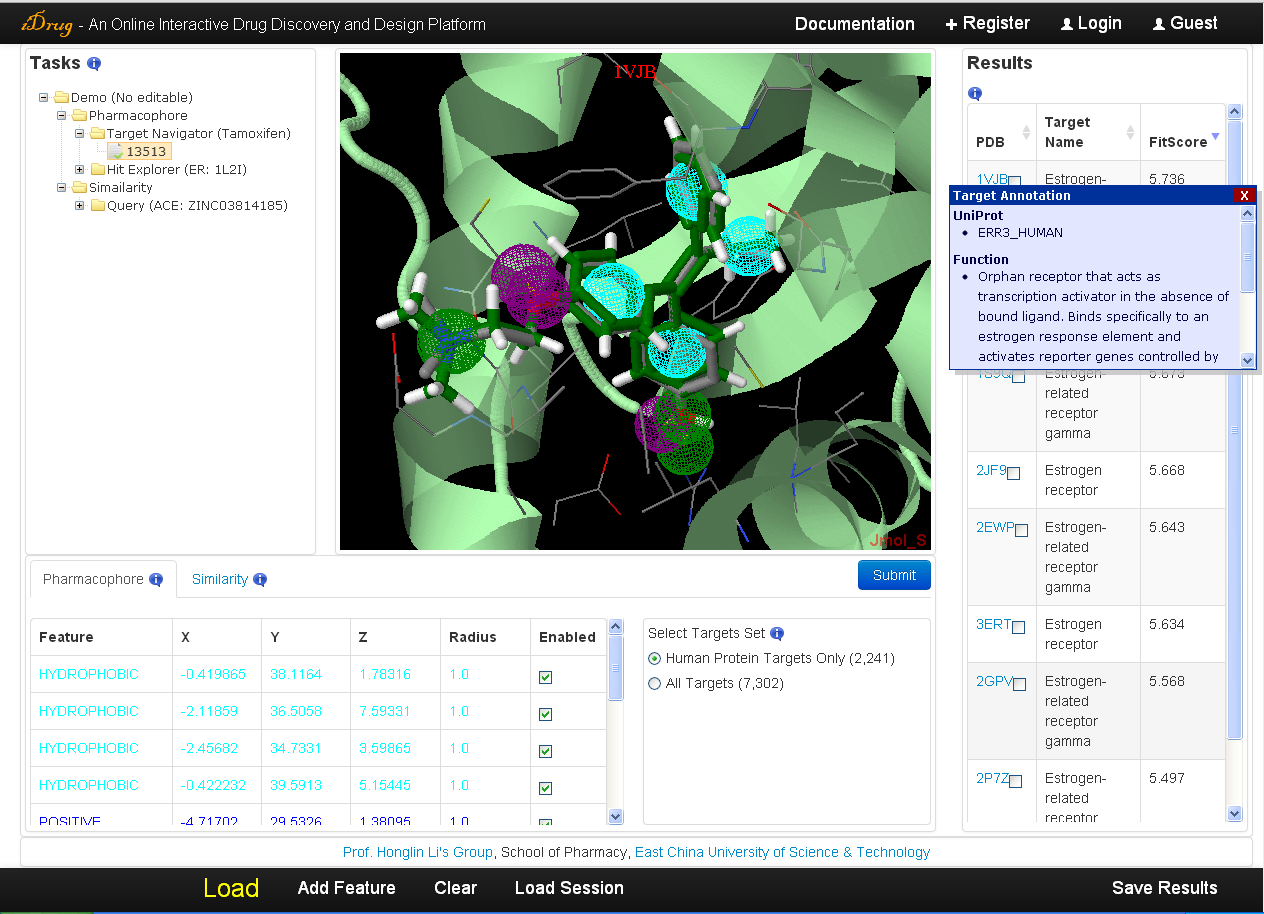The image size is (1264, 914).
Task: Click Save Results in bottom bar
Action: coord(1165,888)
